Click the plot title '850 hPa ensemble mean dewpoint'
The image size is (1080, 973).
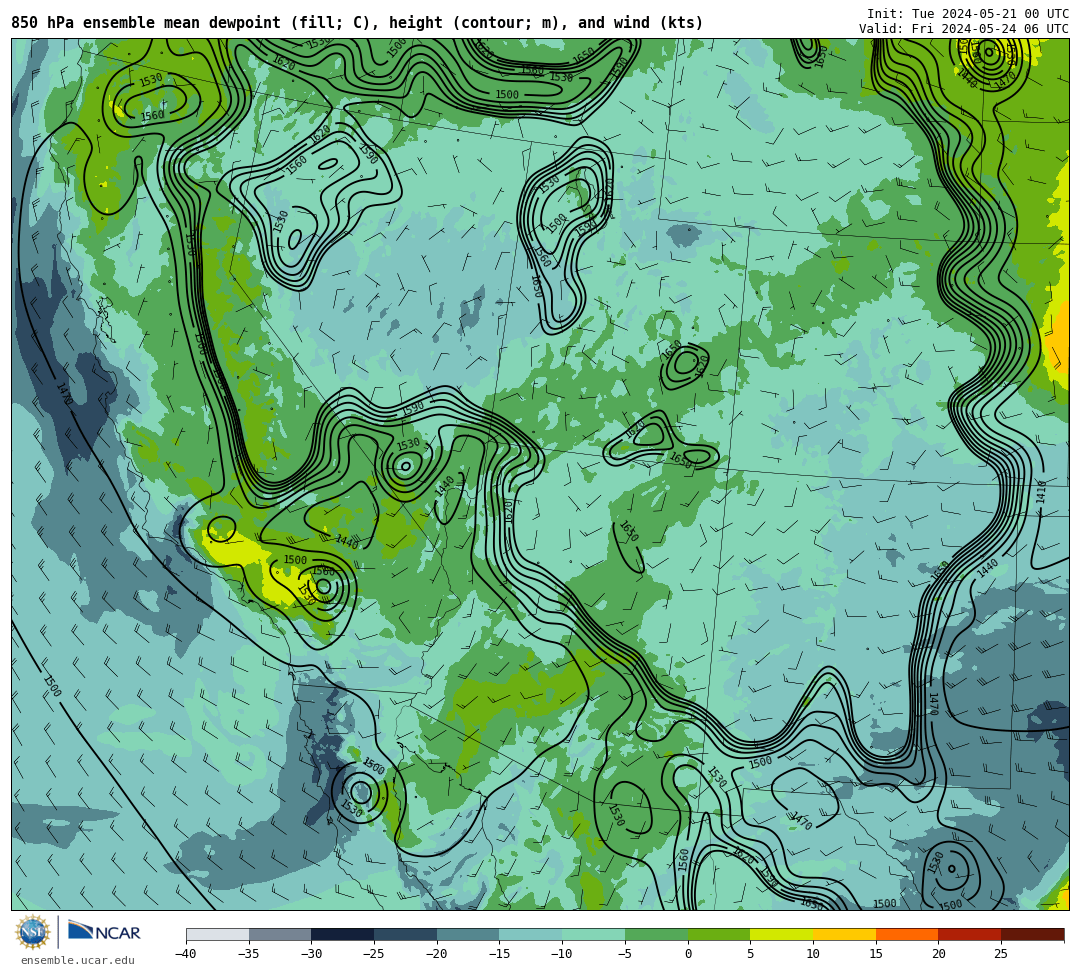146,23
